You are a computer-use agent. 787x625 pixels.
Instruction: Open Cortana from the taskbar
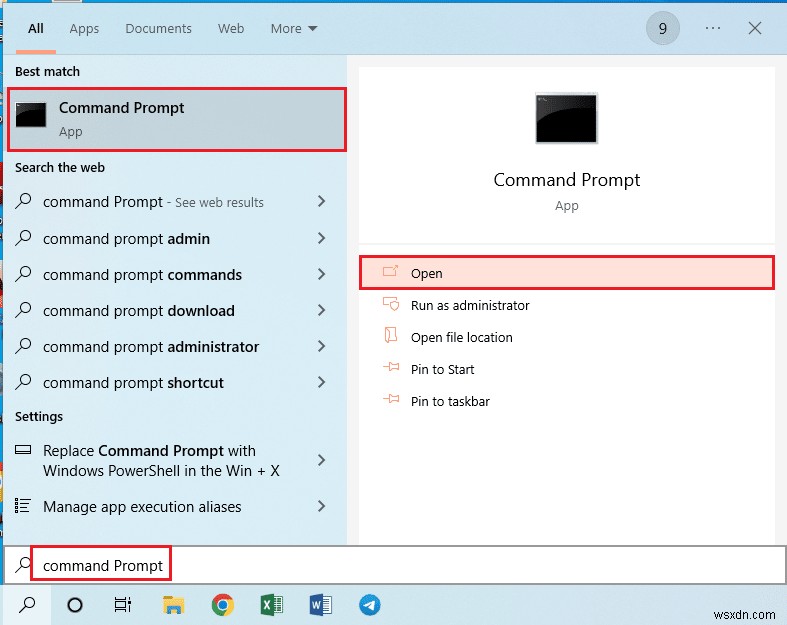coord(75,605)
